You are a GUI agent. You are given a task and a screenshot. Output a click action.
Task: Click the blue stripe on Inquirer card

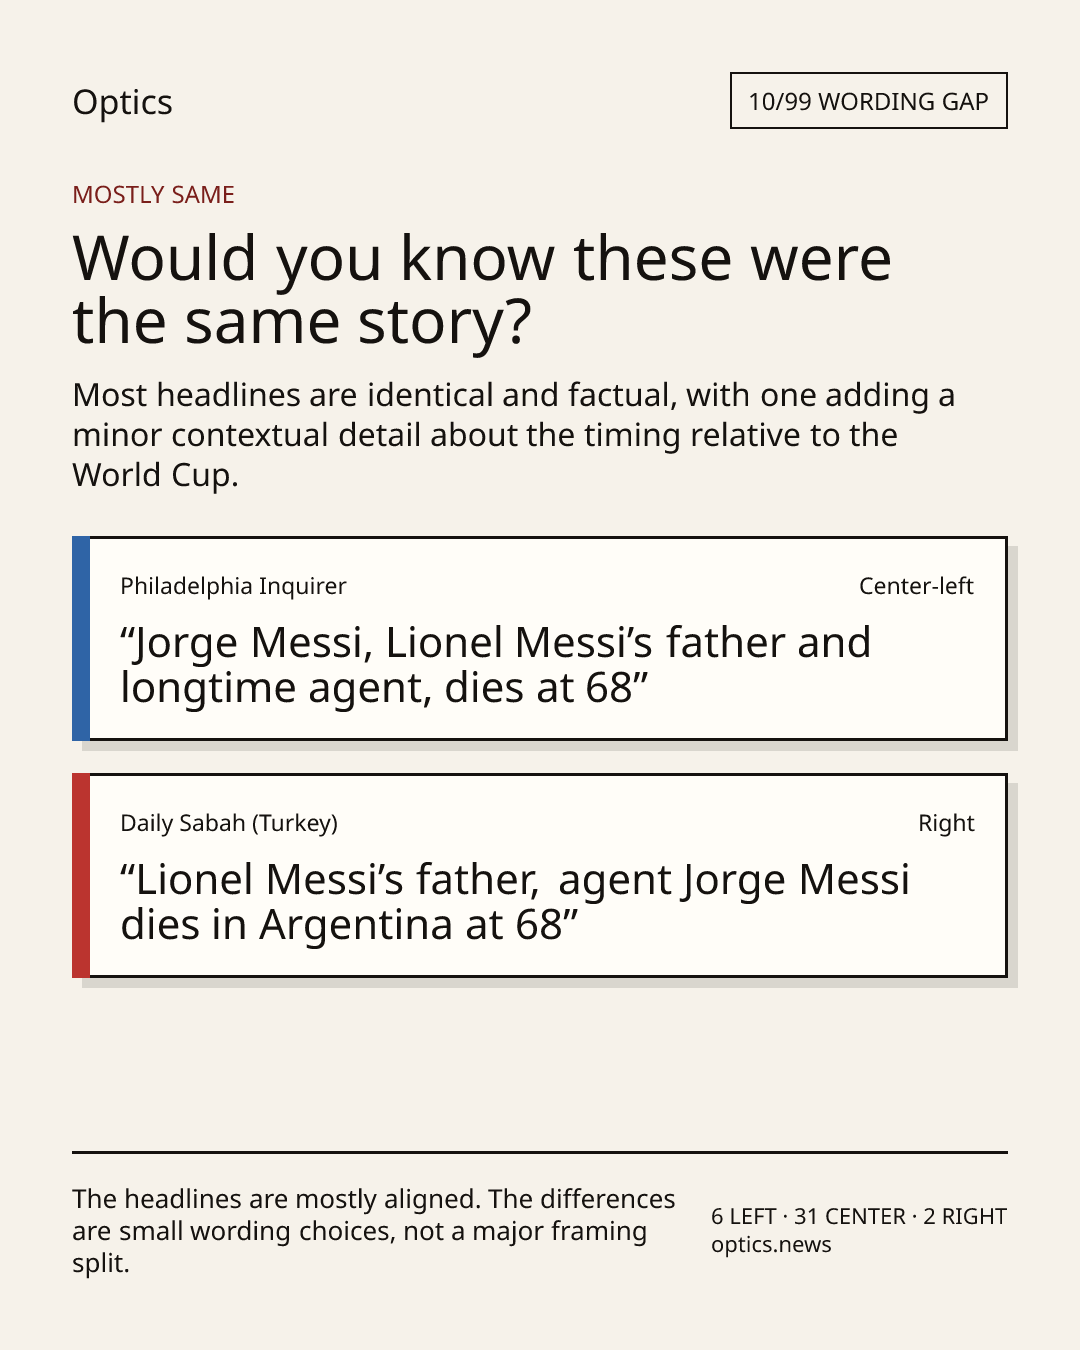(x=81, y=638)
